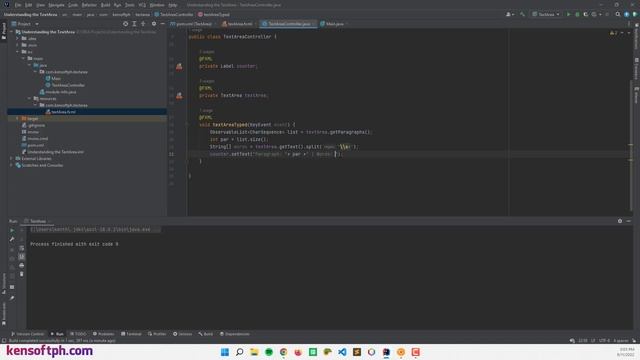The height and width of the screenshot is (360, 640).
Task: Open the Profiler tool window
Action: click(157, 334)
